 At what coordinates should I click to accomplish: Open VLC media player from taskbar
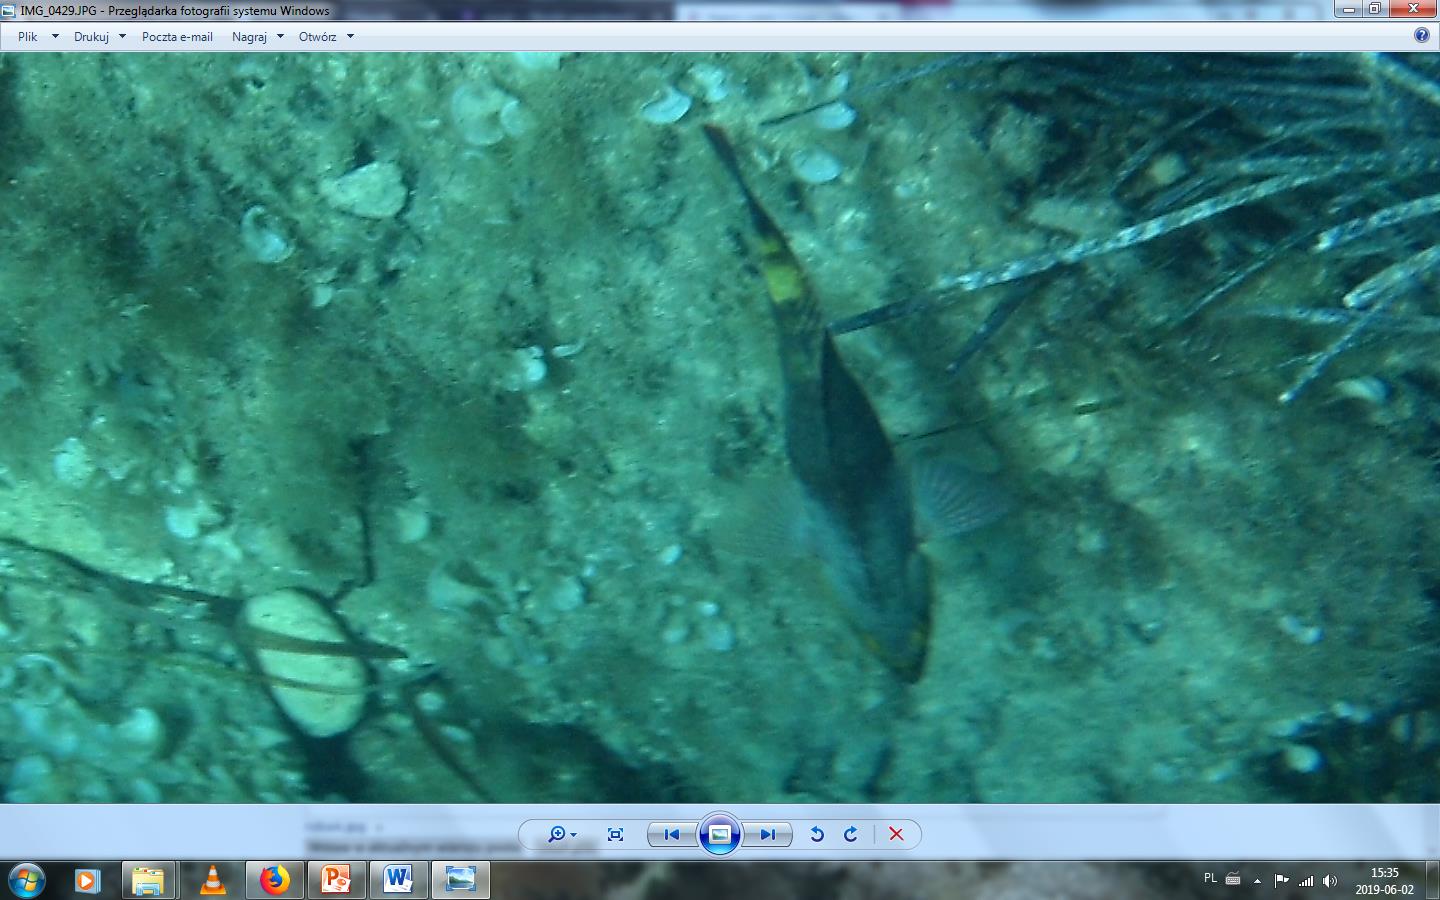tap(212, 880)
